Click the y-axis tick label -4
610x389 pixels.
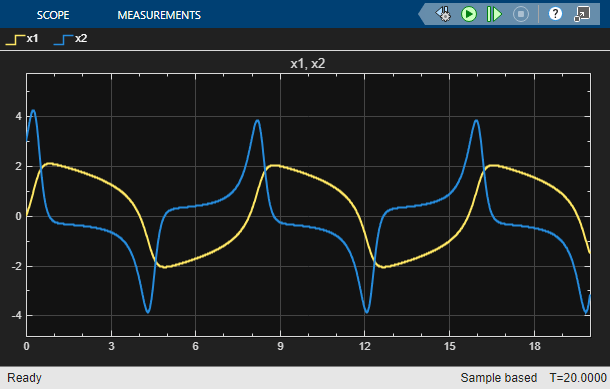point(17,316)
